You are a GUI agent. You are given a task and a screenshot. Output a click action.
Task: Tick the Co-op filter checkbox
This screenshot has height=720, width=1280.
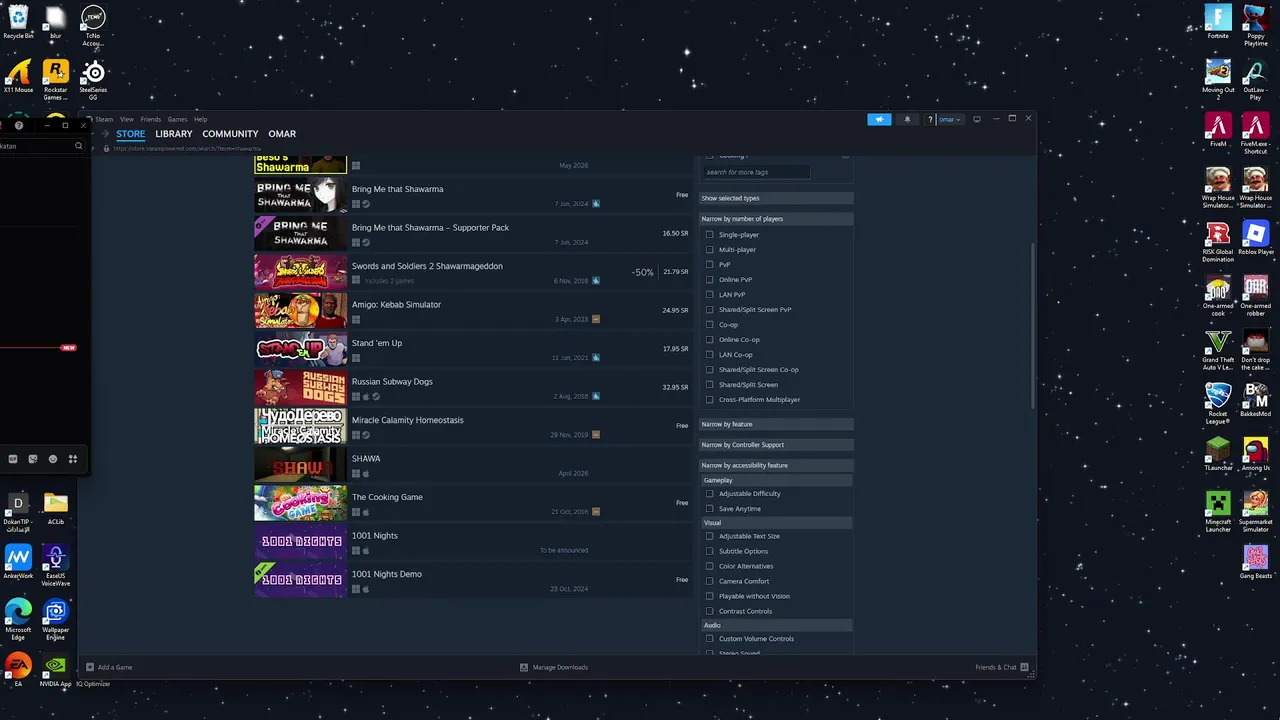pyautogui.click(x=710, y=325)
